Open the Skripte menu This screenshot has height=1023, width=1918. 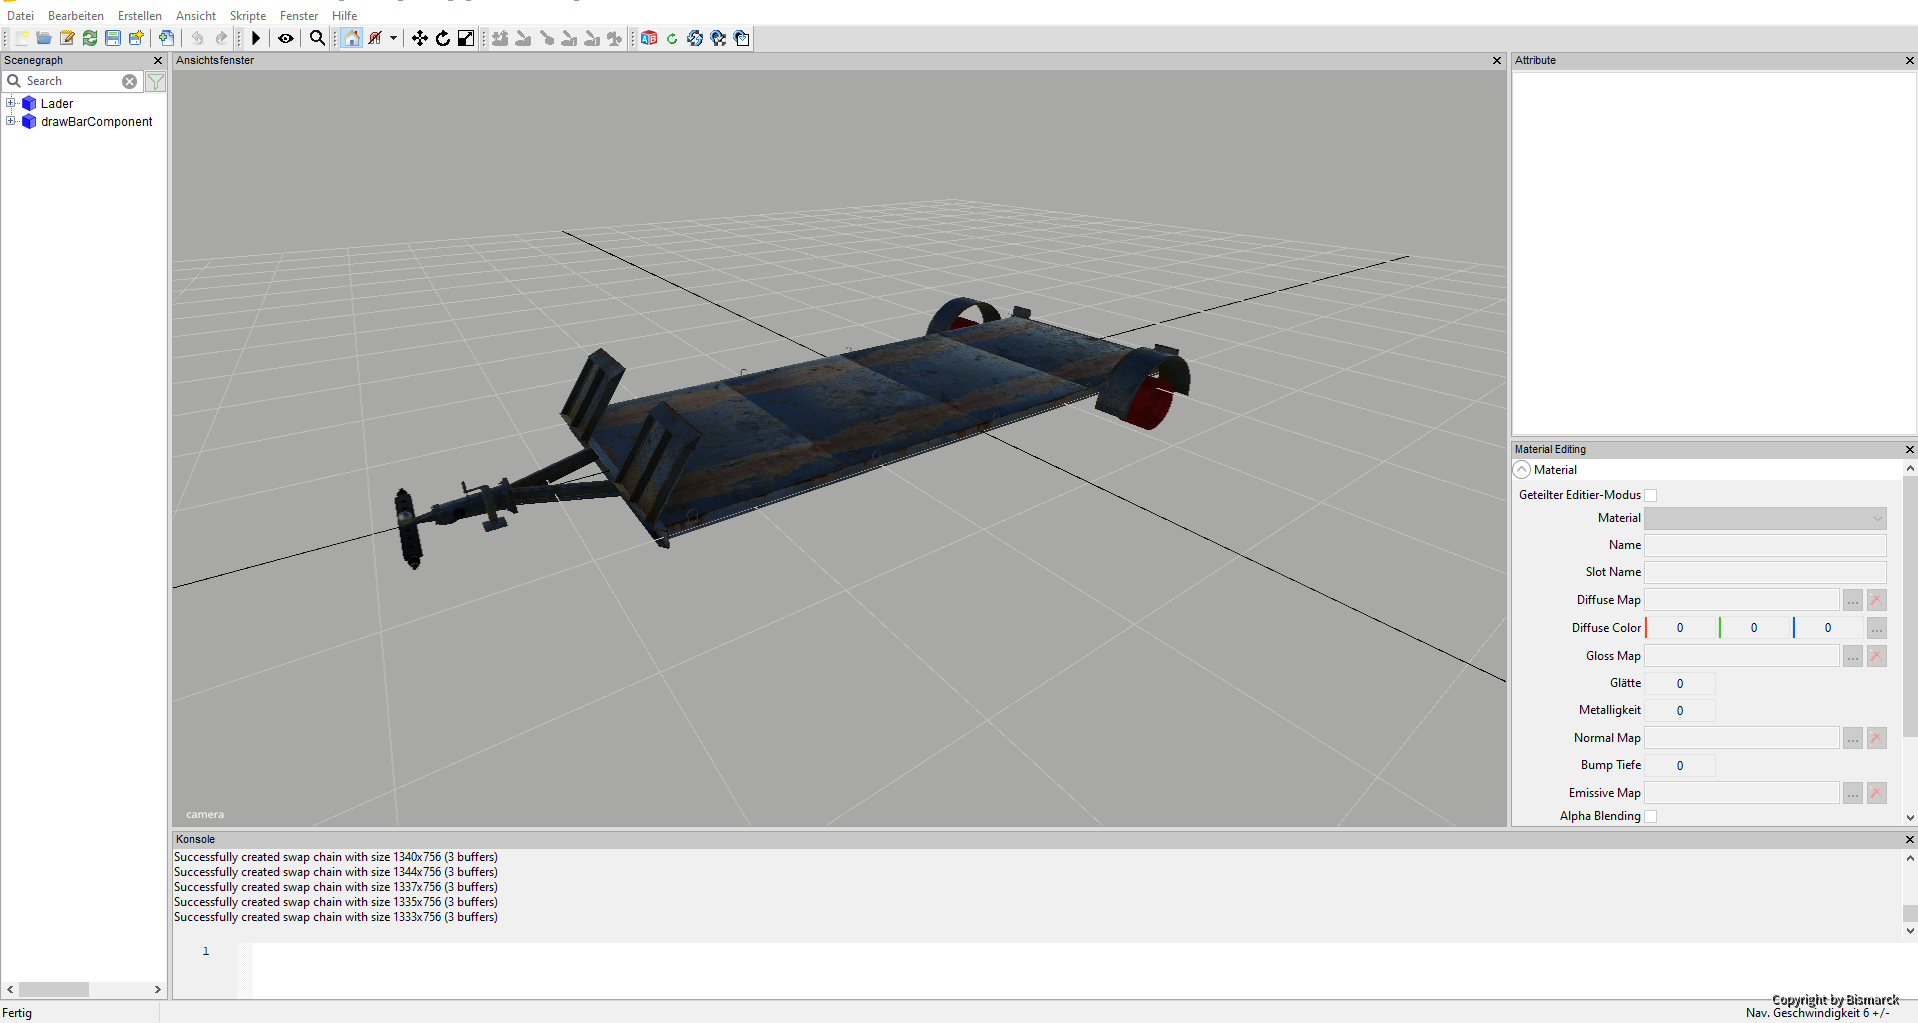pos(248,16)
